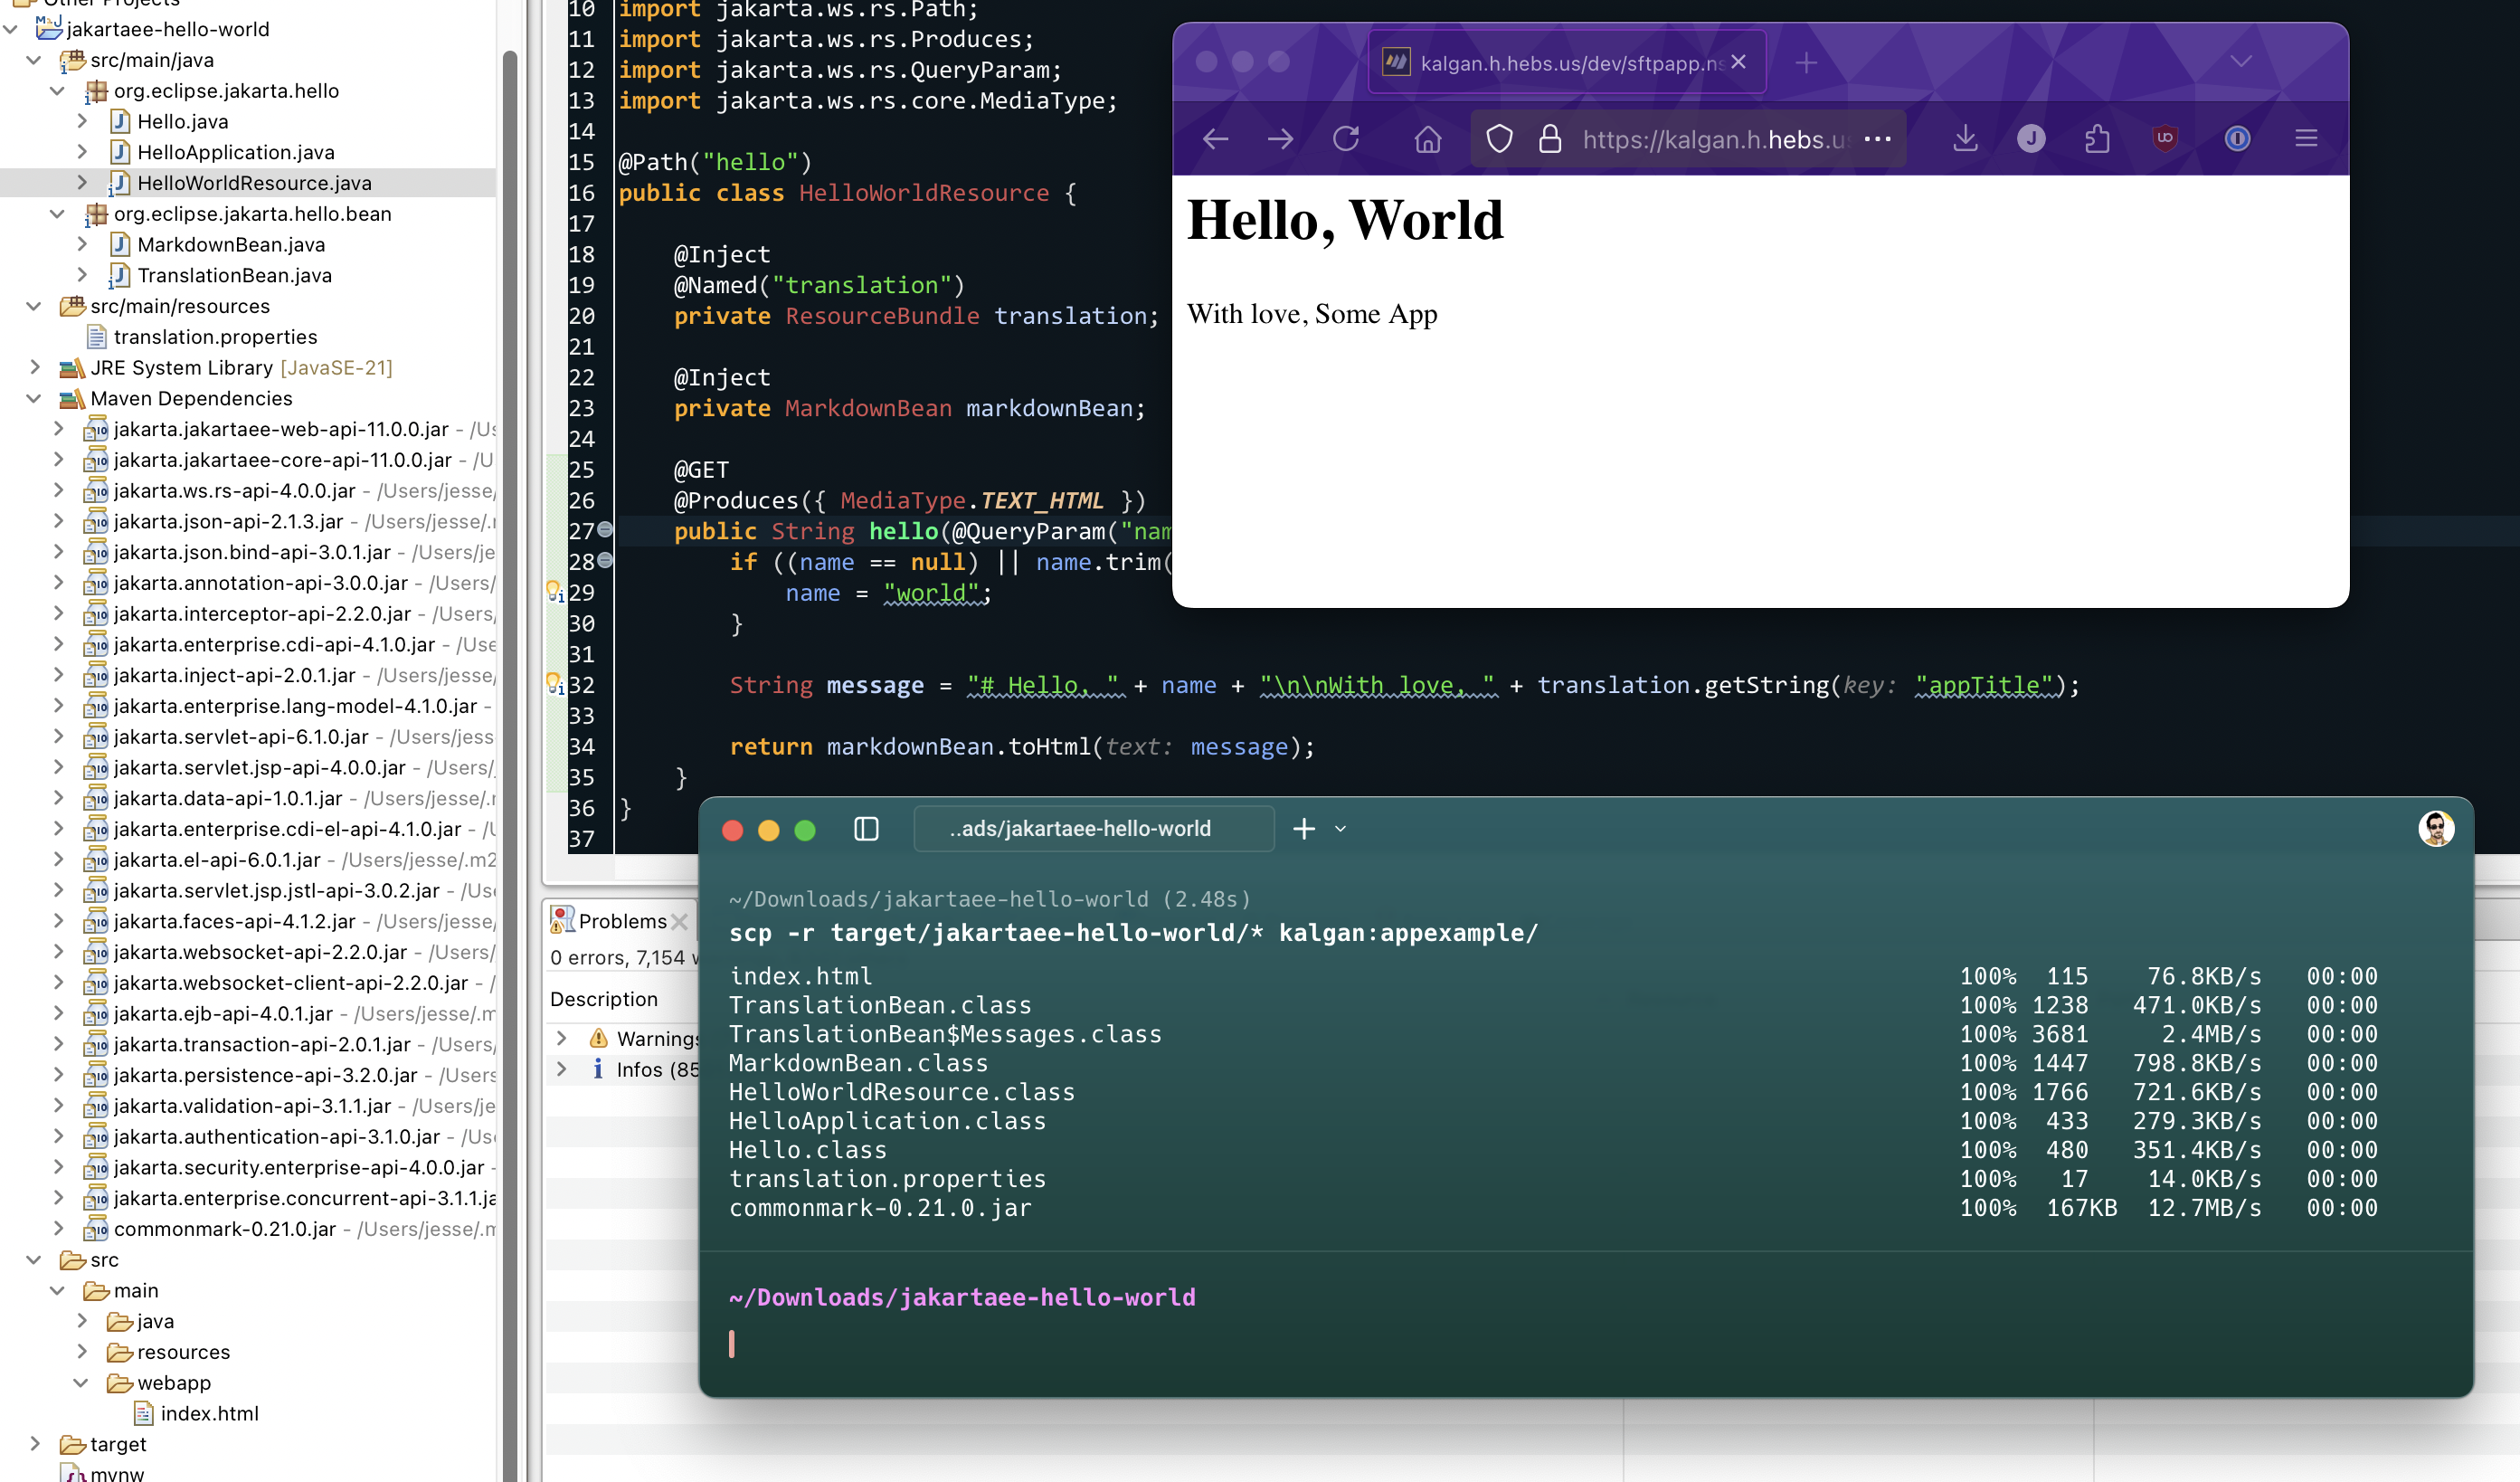Open the J account icon in browser toolbar
This screenshot has width=2520, height=1482.
point(2030,139)
